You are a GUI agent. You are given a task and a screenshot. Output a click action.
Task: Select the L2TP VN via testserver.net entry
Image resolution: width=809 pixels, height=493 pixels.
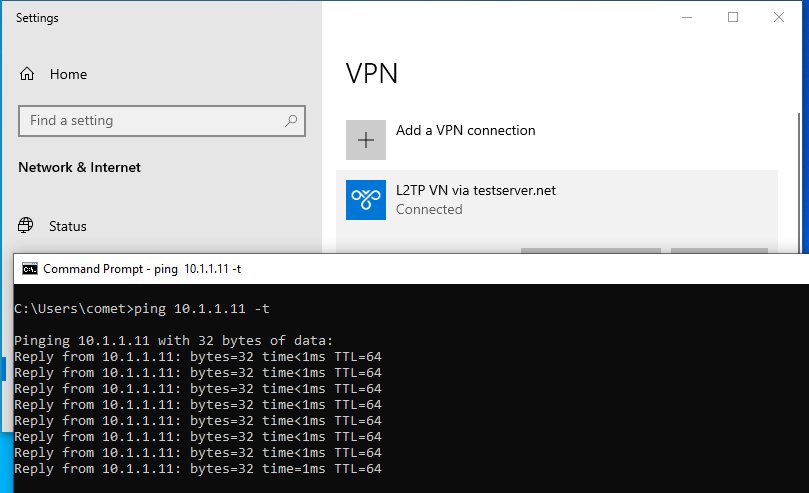557,200
